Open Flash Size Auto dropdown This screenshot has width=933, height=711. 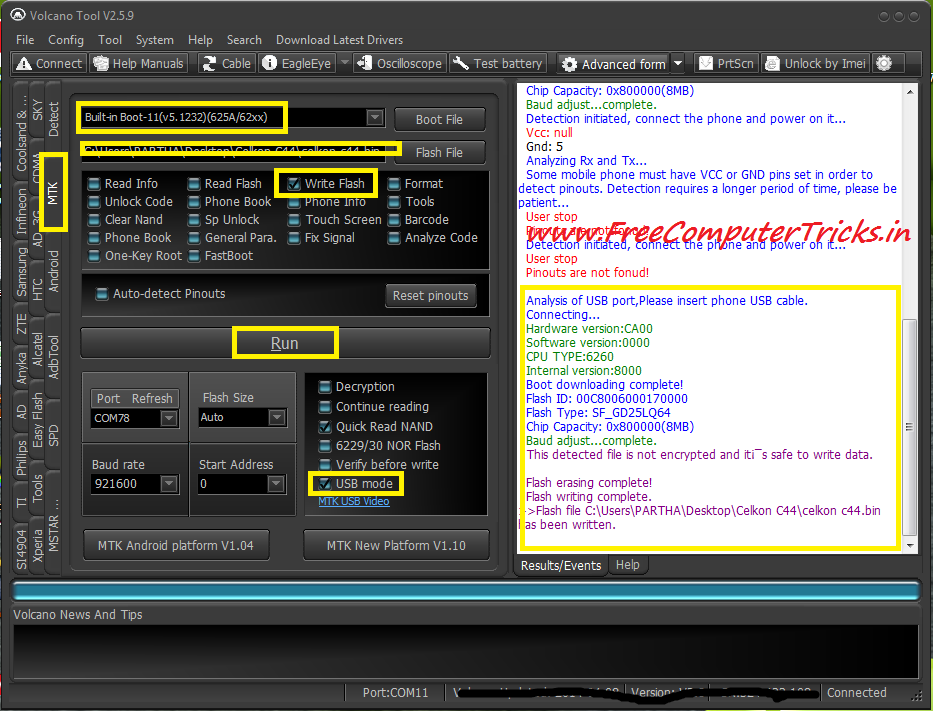tap(277, 418)
